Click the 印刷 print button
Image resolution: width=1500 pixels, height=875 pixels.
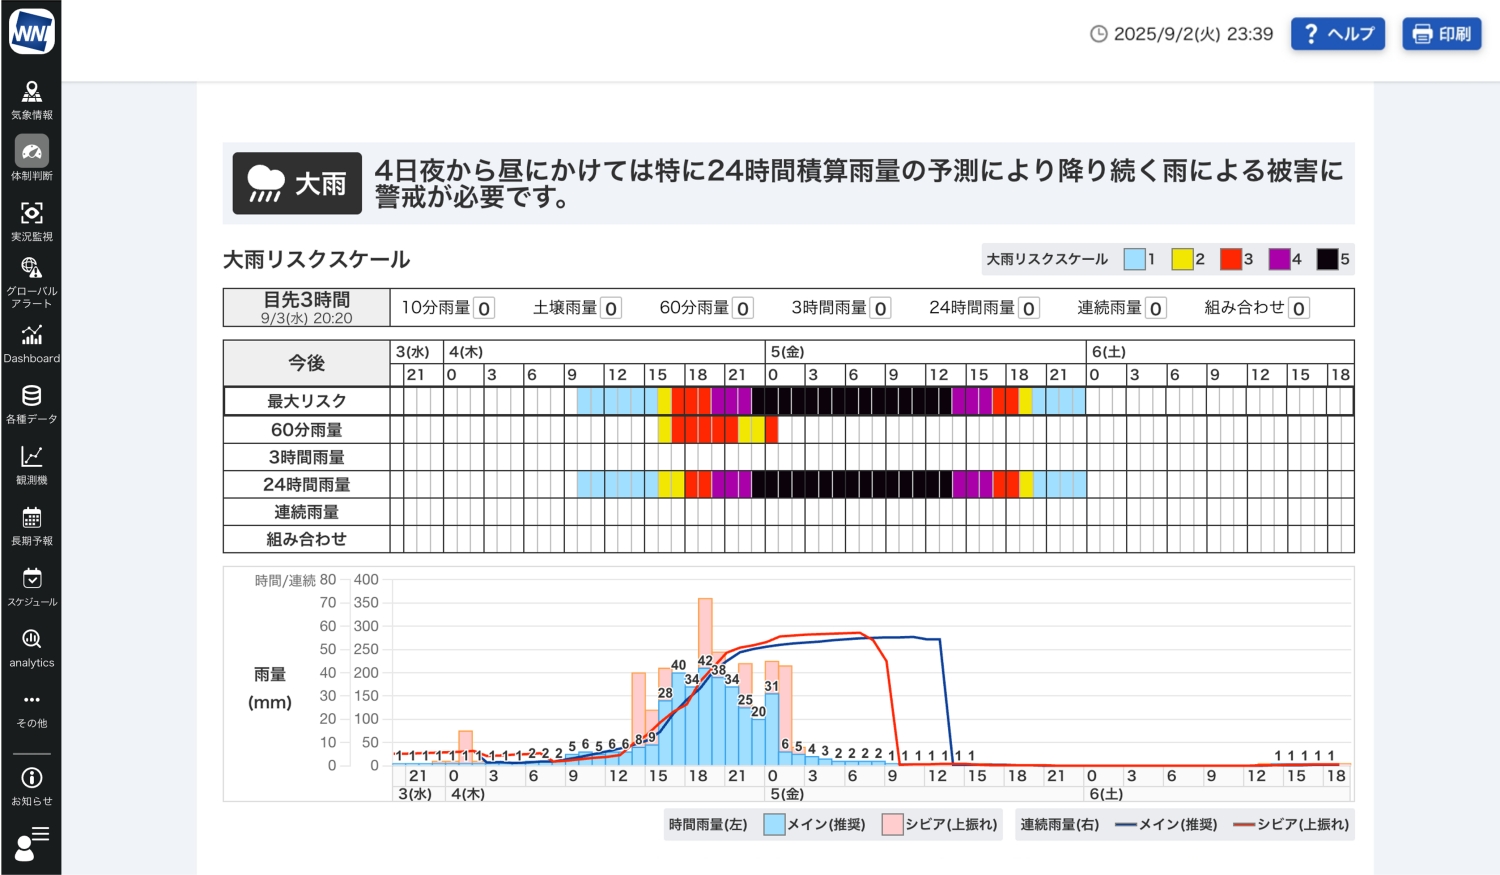pos(1441,34)
